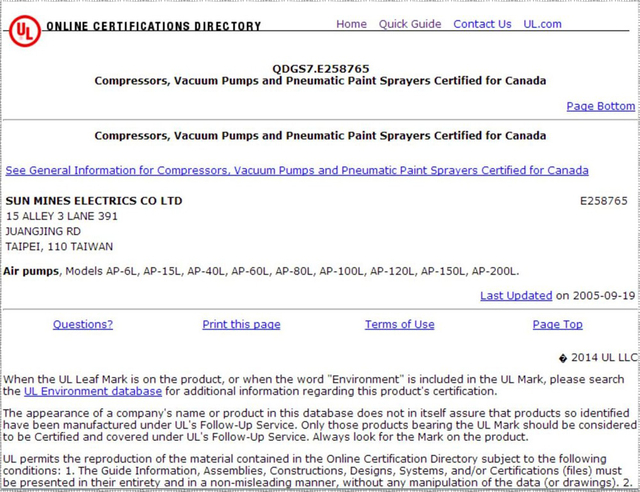Click the Taipei, 110 Taiwan address line
This screenshot has height=492, width=640.
click(x=59, y=246)
